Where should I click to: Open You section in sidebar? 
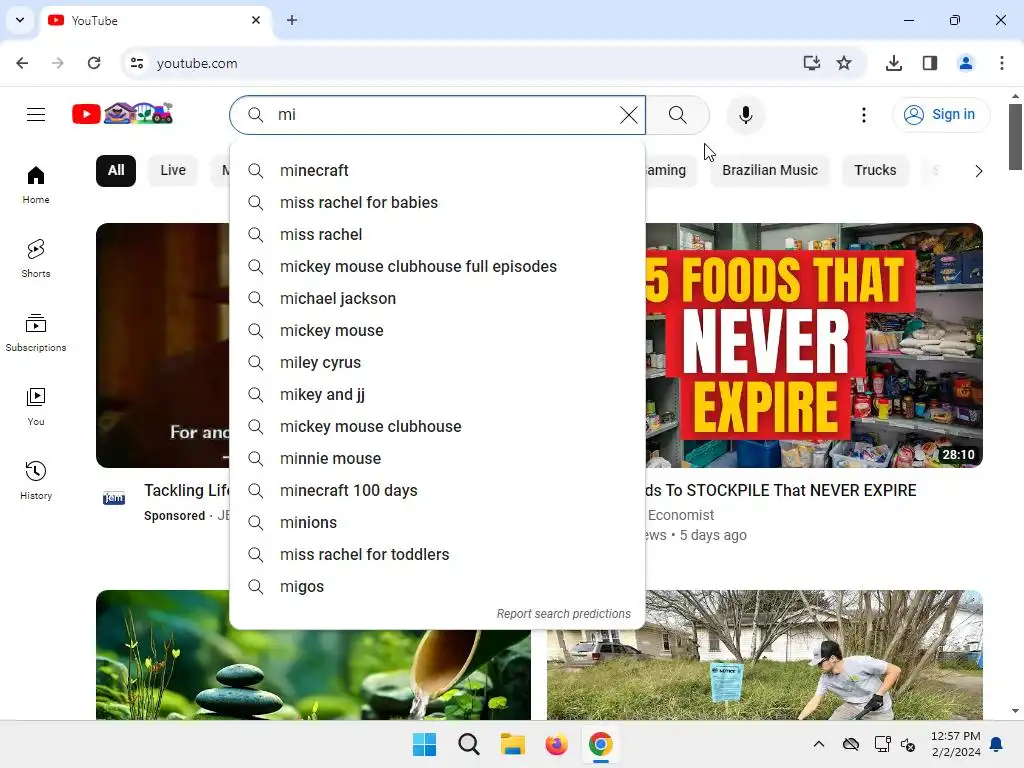pyautogui.click(x=36, y=406)
